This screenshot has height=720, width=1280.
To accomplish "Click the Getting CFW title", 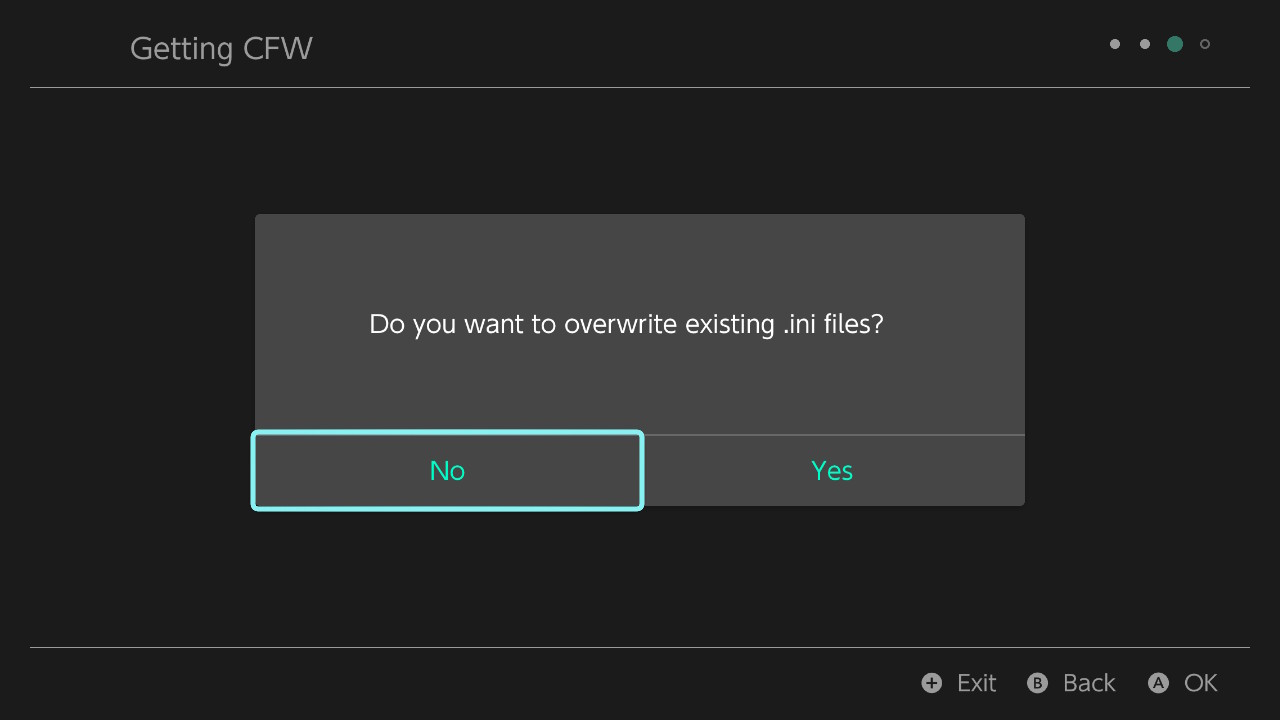I will pyautogui.click(x=221, y=48).
